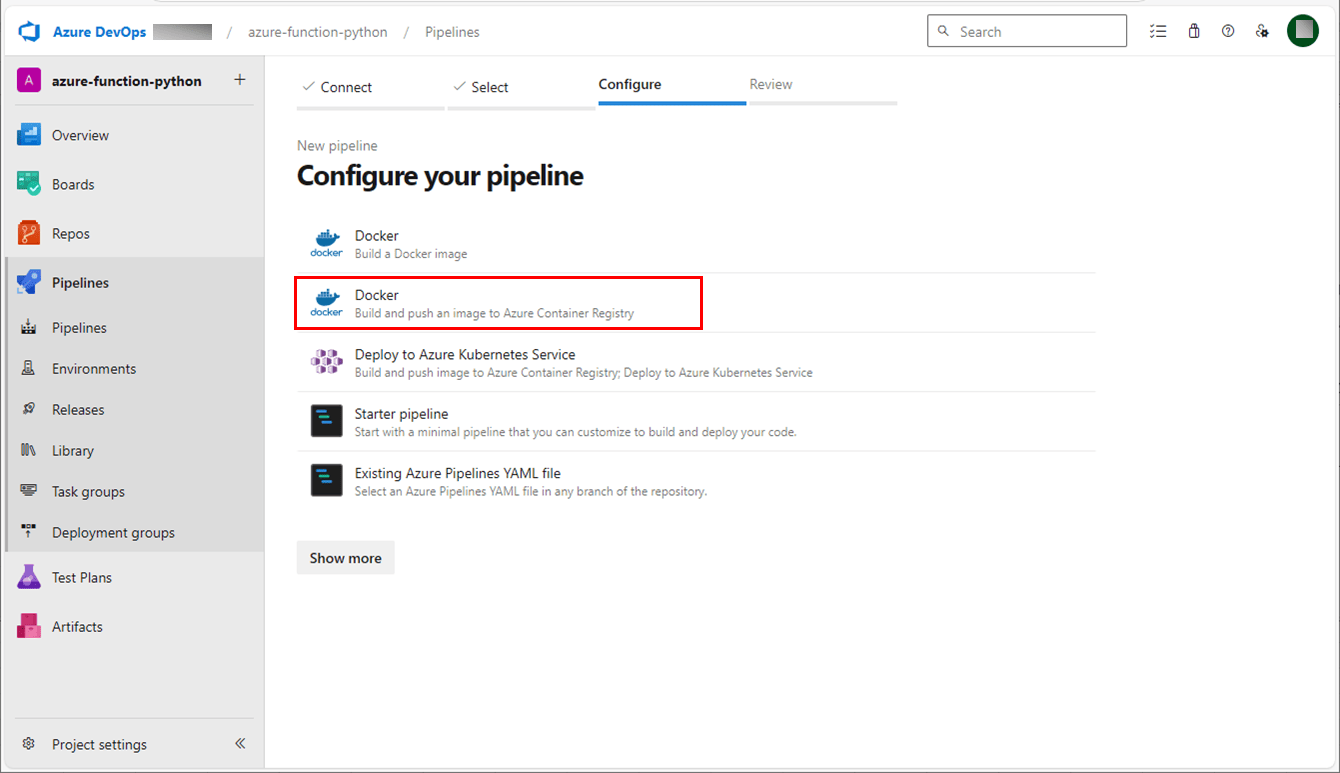Image resolution: width=1340 pixels, height=773 pixels.
Task: Open the User settings icon
Action: [1262, 31]
